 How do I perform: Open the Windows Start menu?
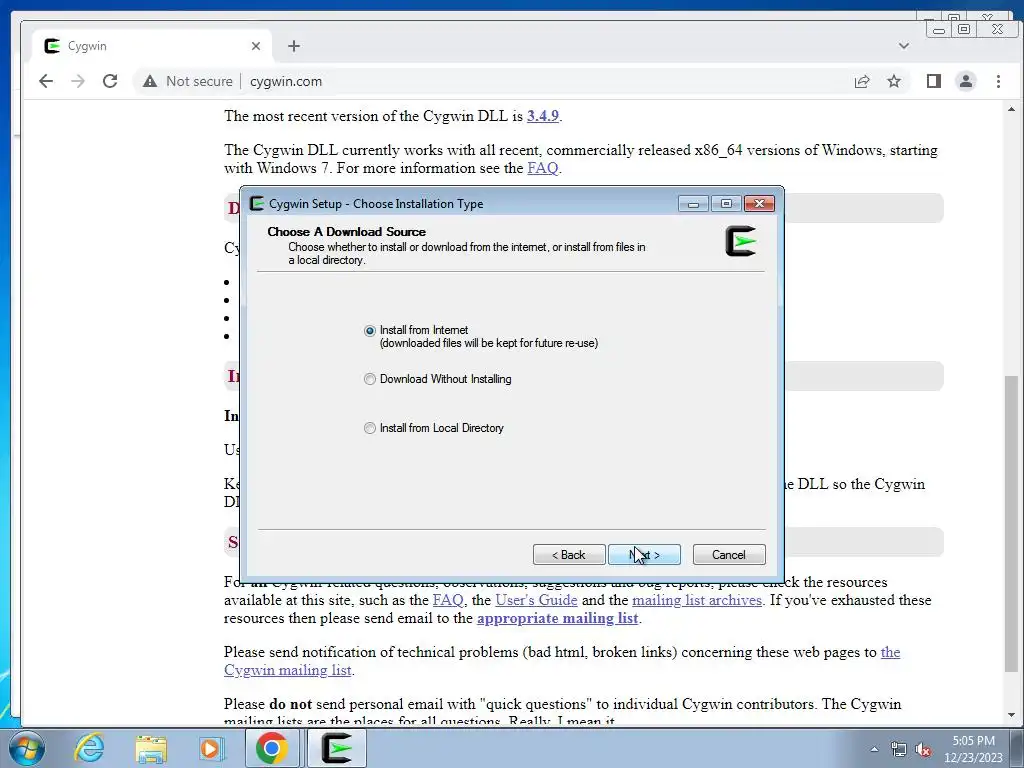tap(26, 748)
